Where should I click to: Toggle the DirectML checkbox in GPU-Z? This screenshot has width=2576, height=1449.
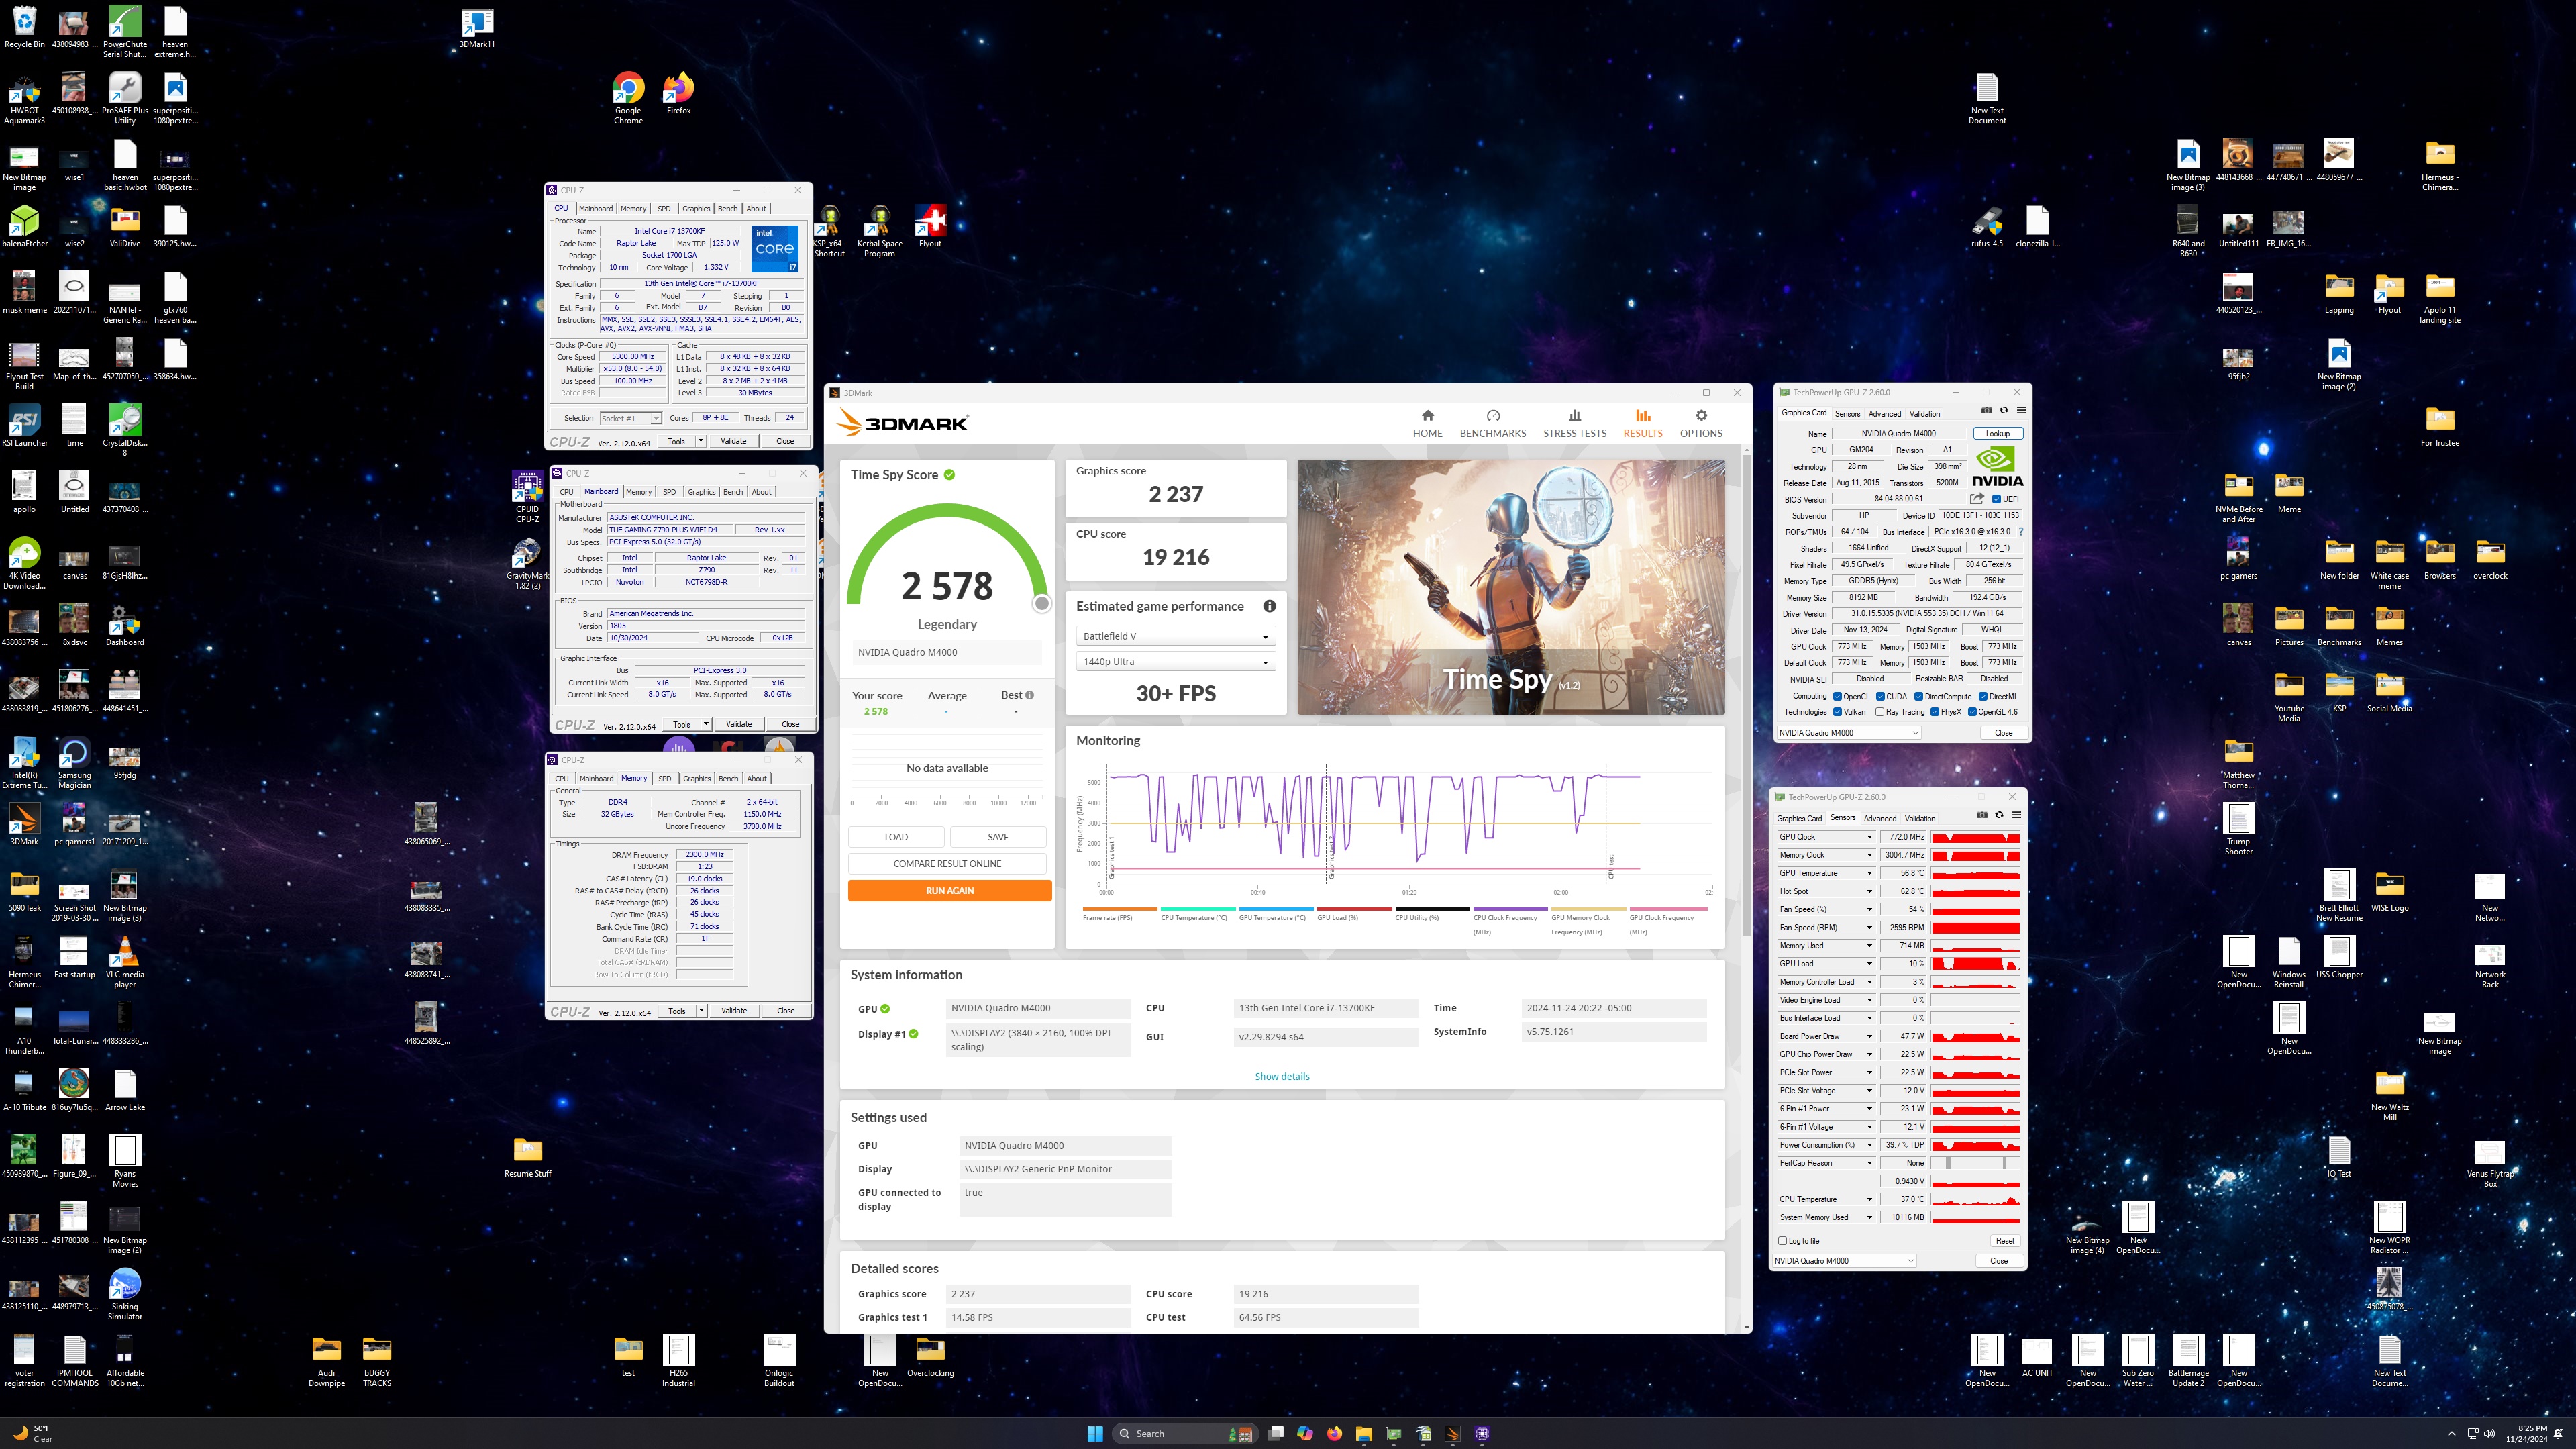click(x=1982, y=696)
